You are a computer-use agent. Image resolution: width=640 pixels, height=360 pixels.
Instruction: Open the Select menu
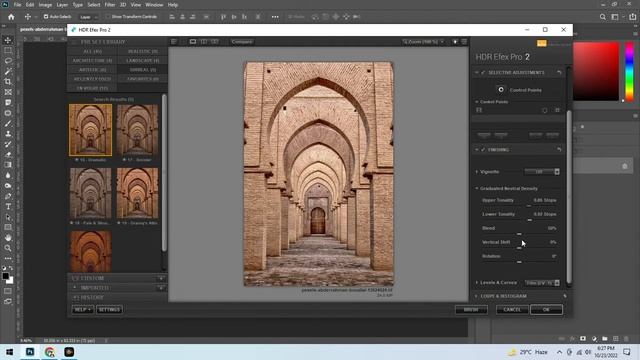tap(93, 5)
